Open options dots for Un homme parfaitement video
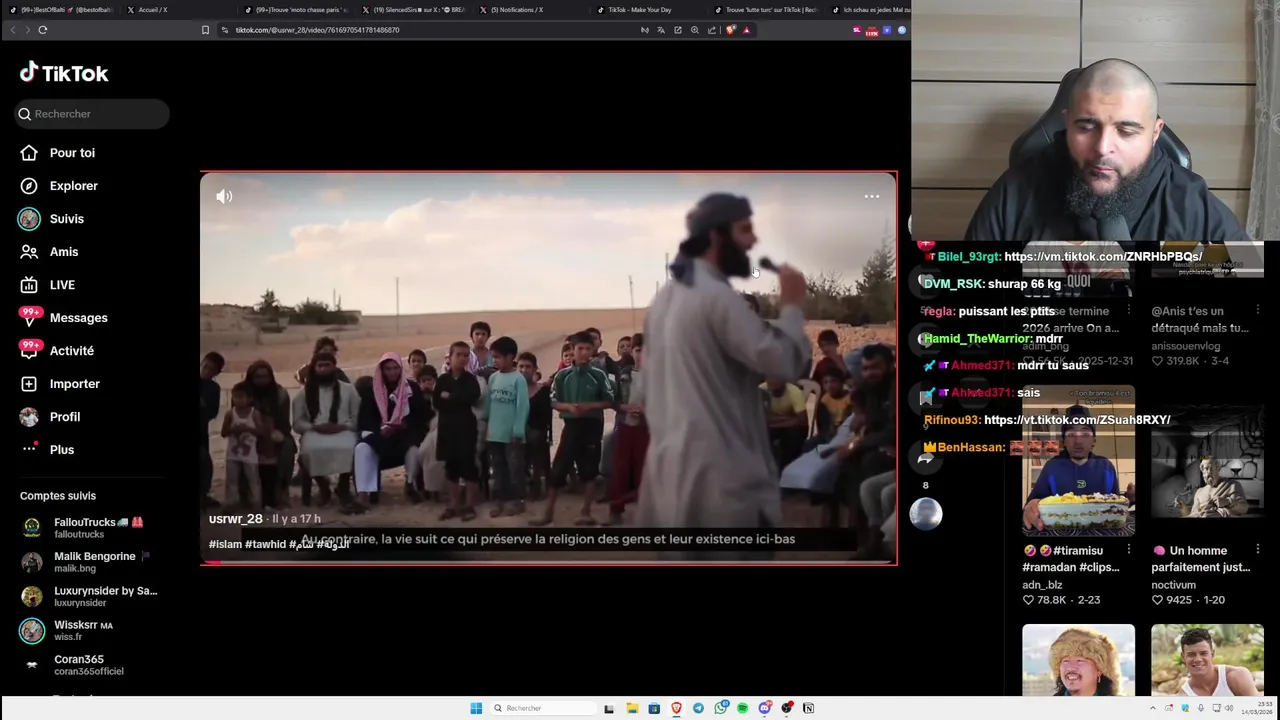 pyautogui.click(x=1258, y=550)
